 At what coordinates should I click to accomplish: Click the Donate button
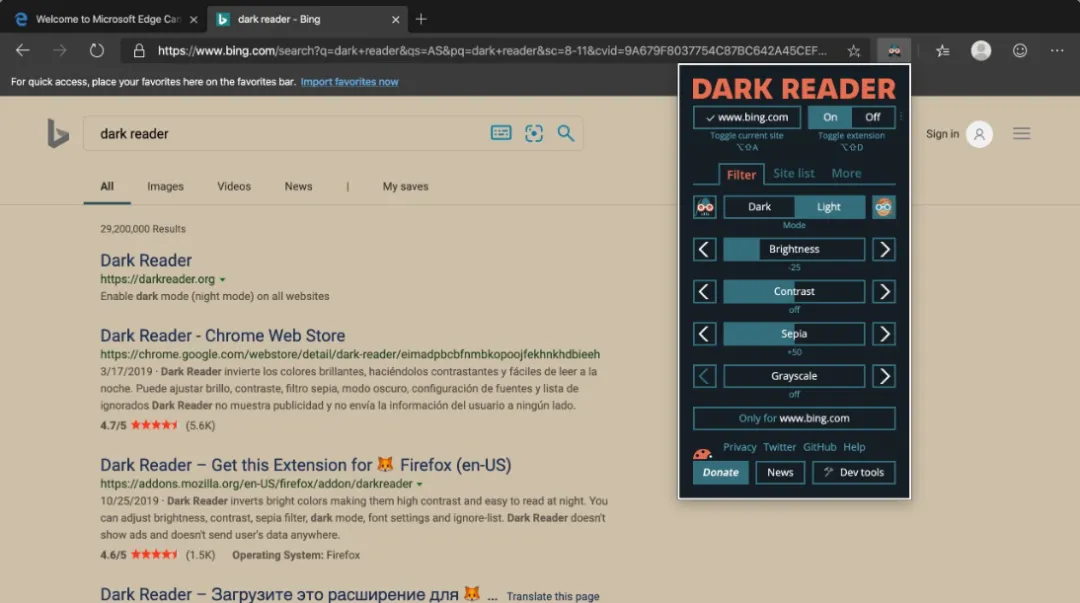coord(720,472)
